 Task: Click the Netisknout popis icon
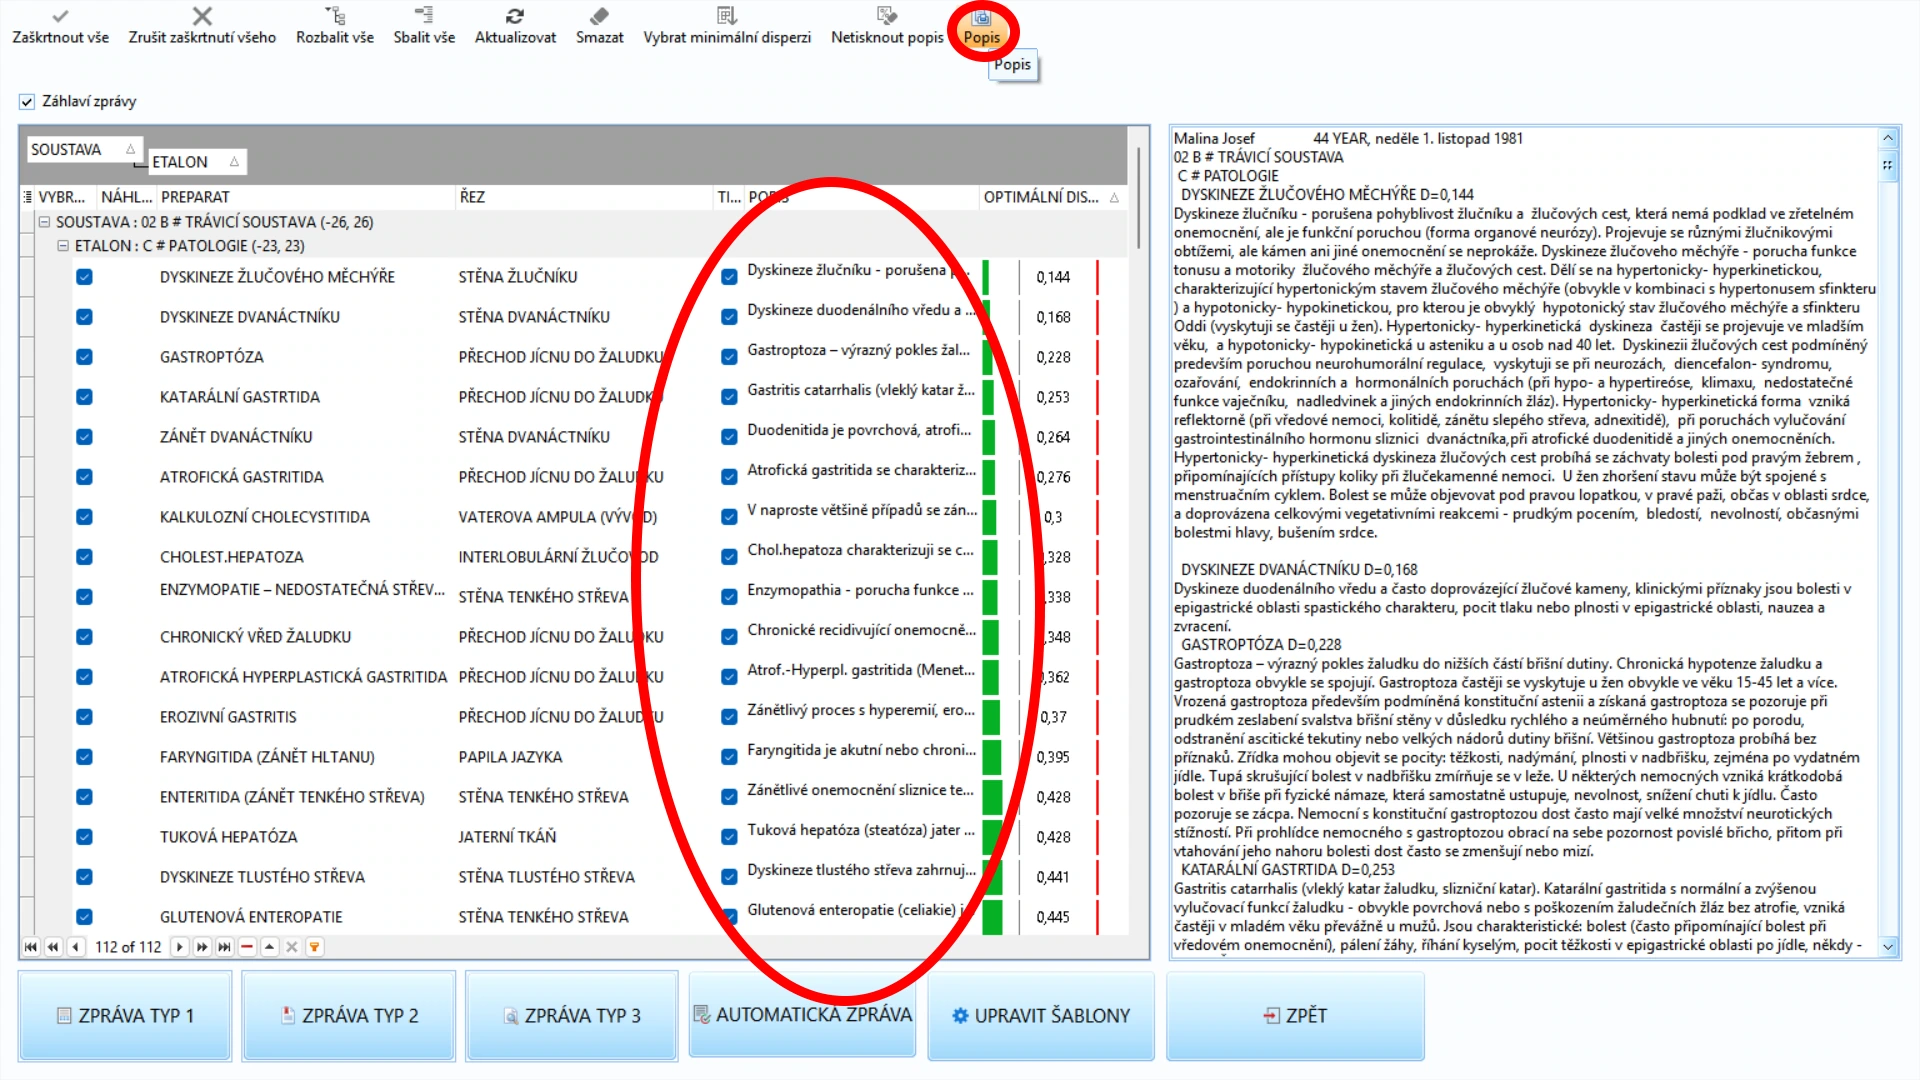[x=887, y=16]
